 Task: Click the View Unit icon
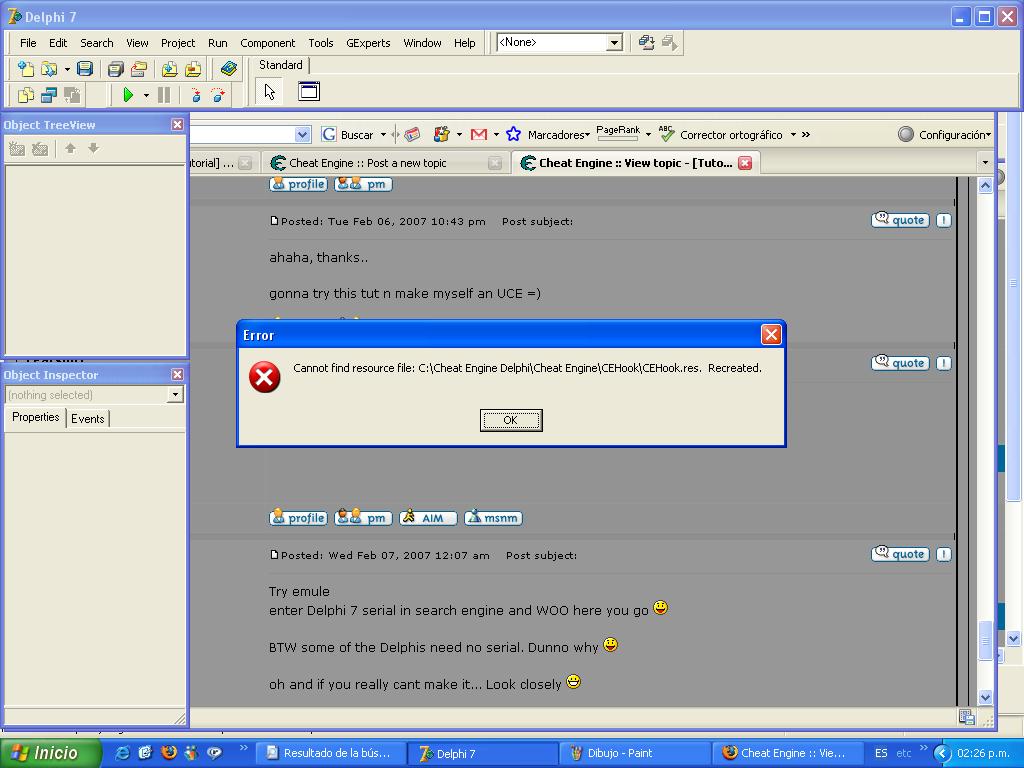click(25, 95)
